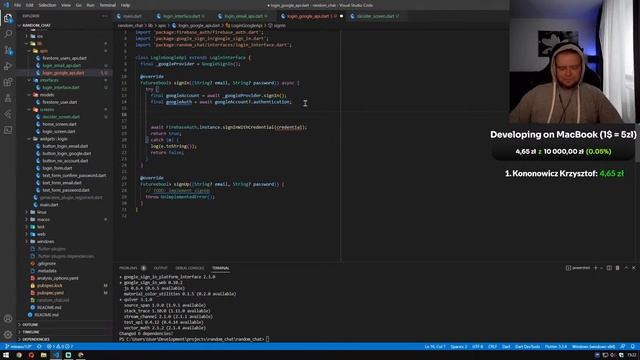This screenshot has height=360, width=640.
Task: Click Spaces: 2 indentation in status bar
Action: [459, 347]
